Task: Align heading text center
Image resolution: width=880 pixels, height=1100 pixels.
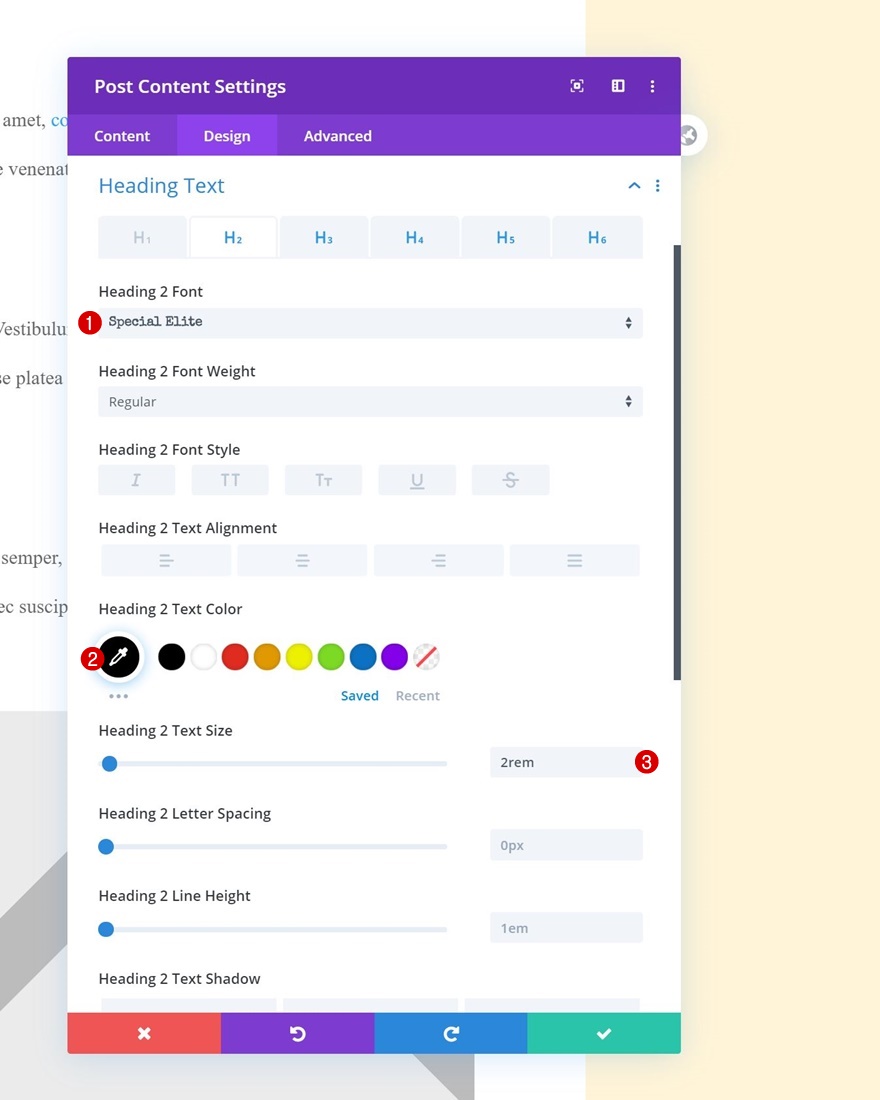Action: point(302,561)
